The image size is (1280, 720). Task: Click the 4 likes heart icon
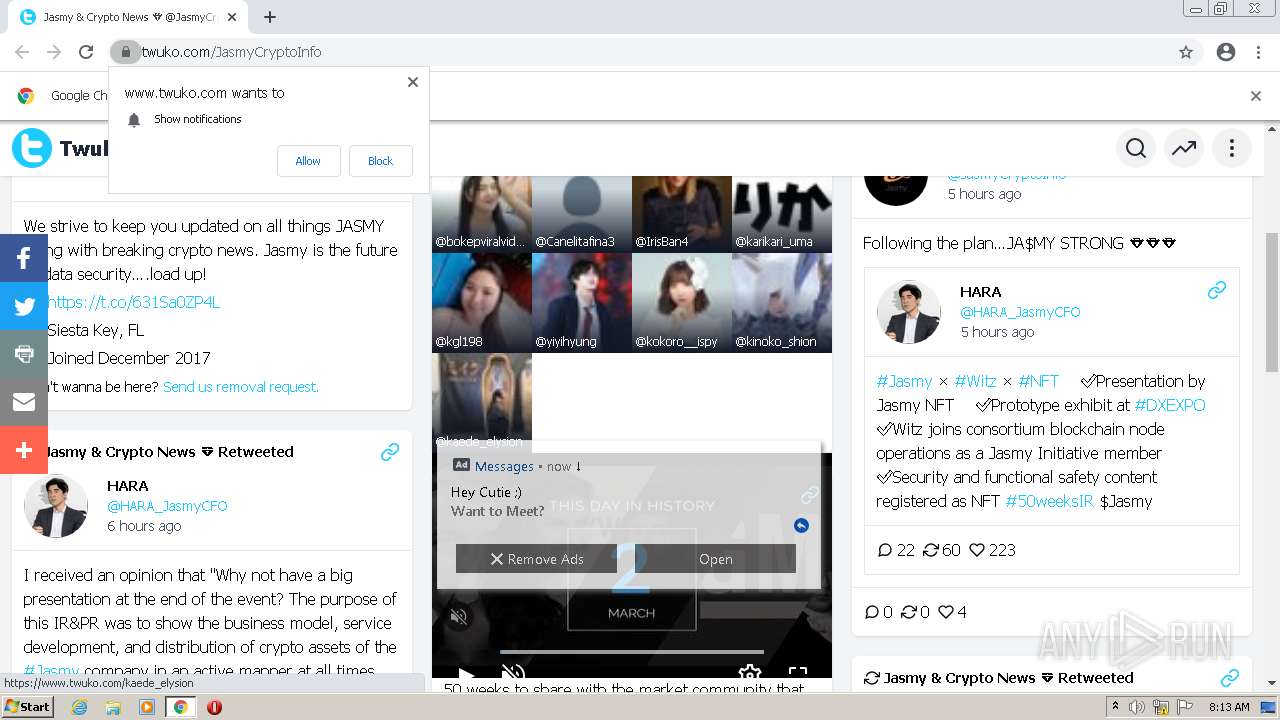click(945, 612)
